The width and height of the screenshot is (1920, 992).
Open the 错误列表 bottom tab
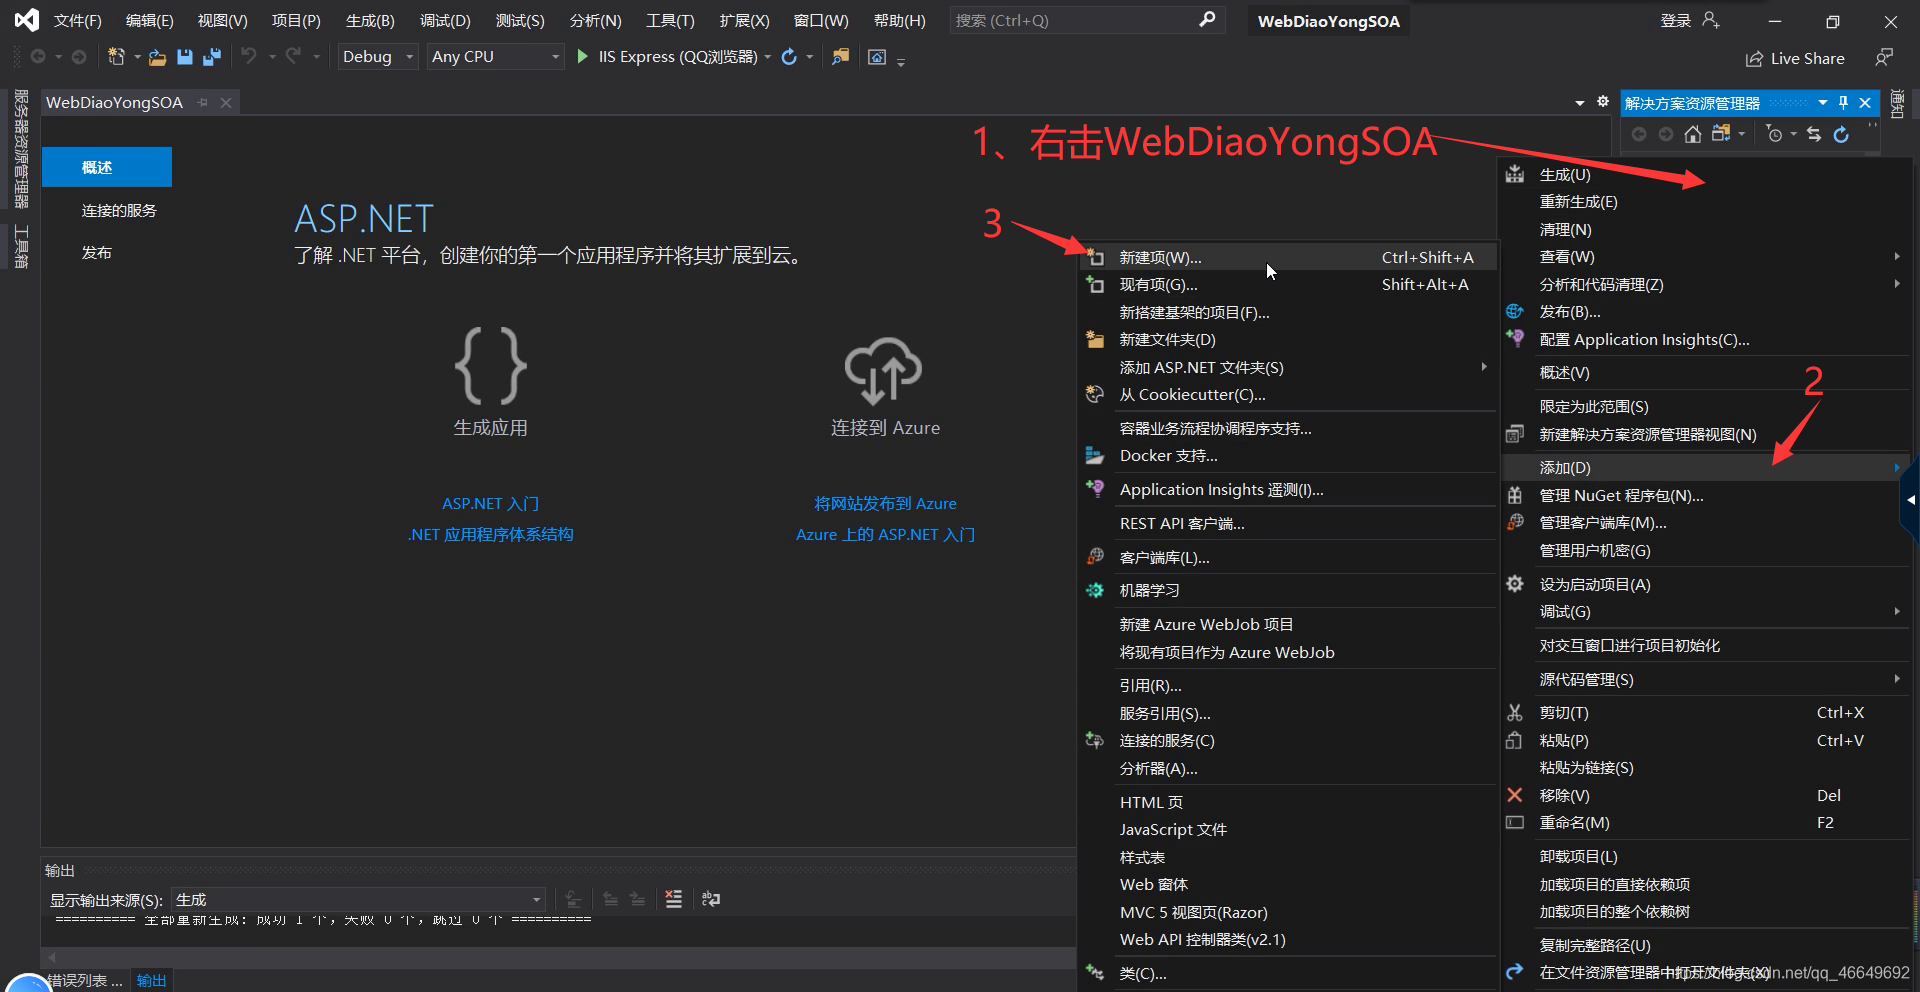click(85, 981)
